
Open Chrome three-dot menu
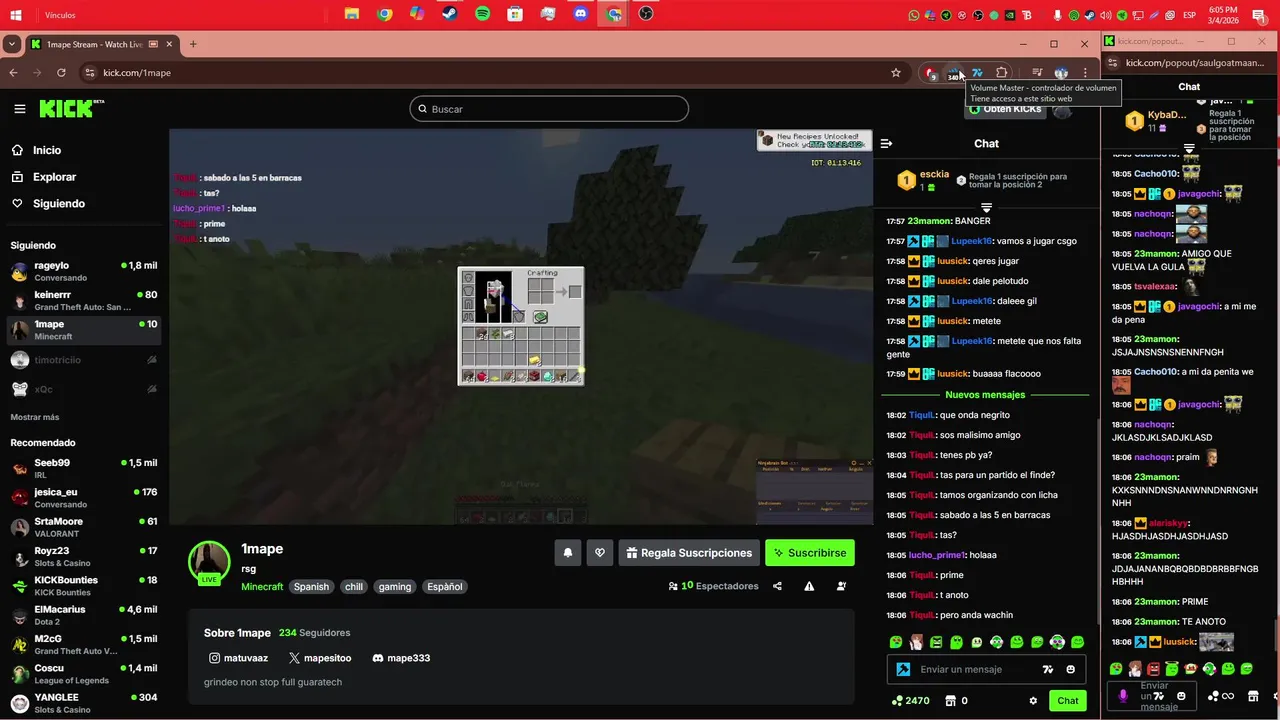[1085, 73]
